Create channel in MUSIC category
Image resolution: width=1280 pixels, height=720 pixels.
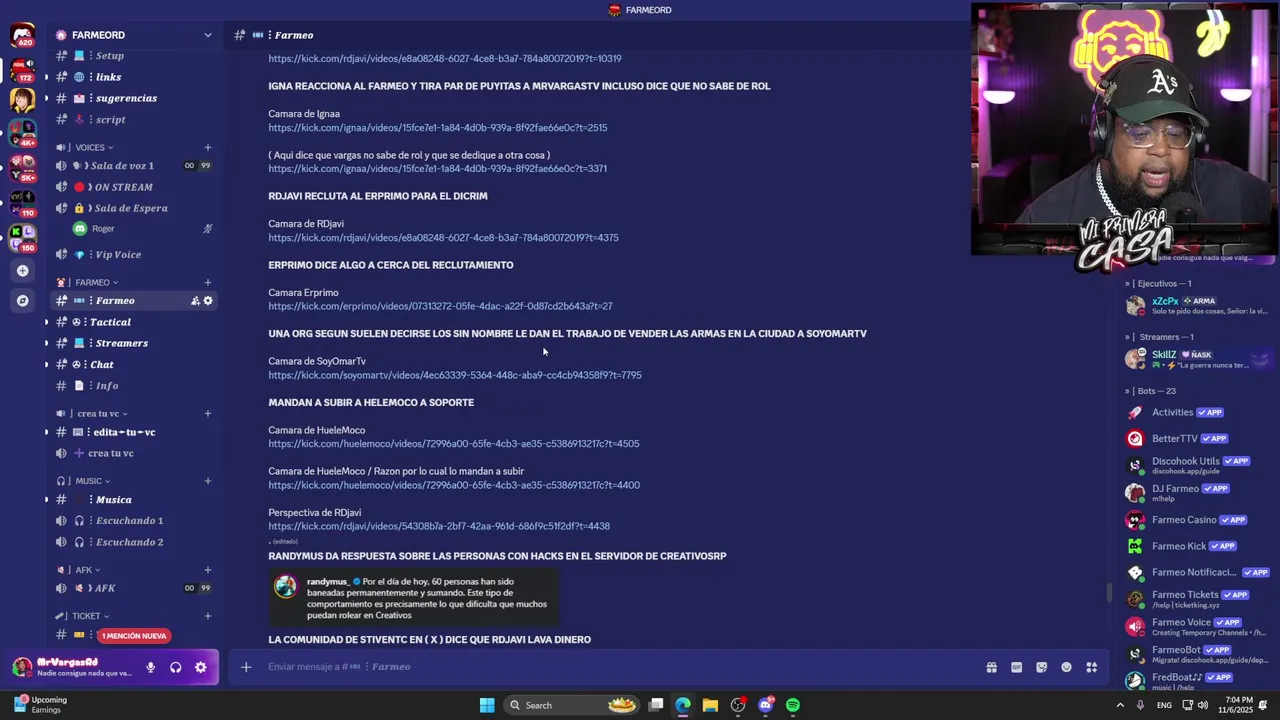click(208, 480)
